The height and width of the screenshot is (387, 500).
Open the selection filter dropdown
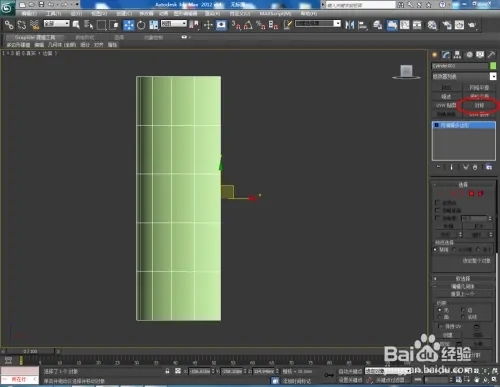pyautogui.click(x=56, y=23)
